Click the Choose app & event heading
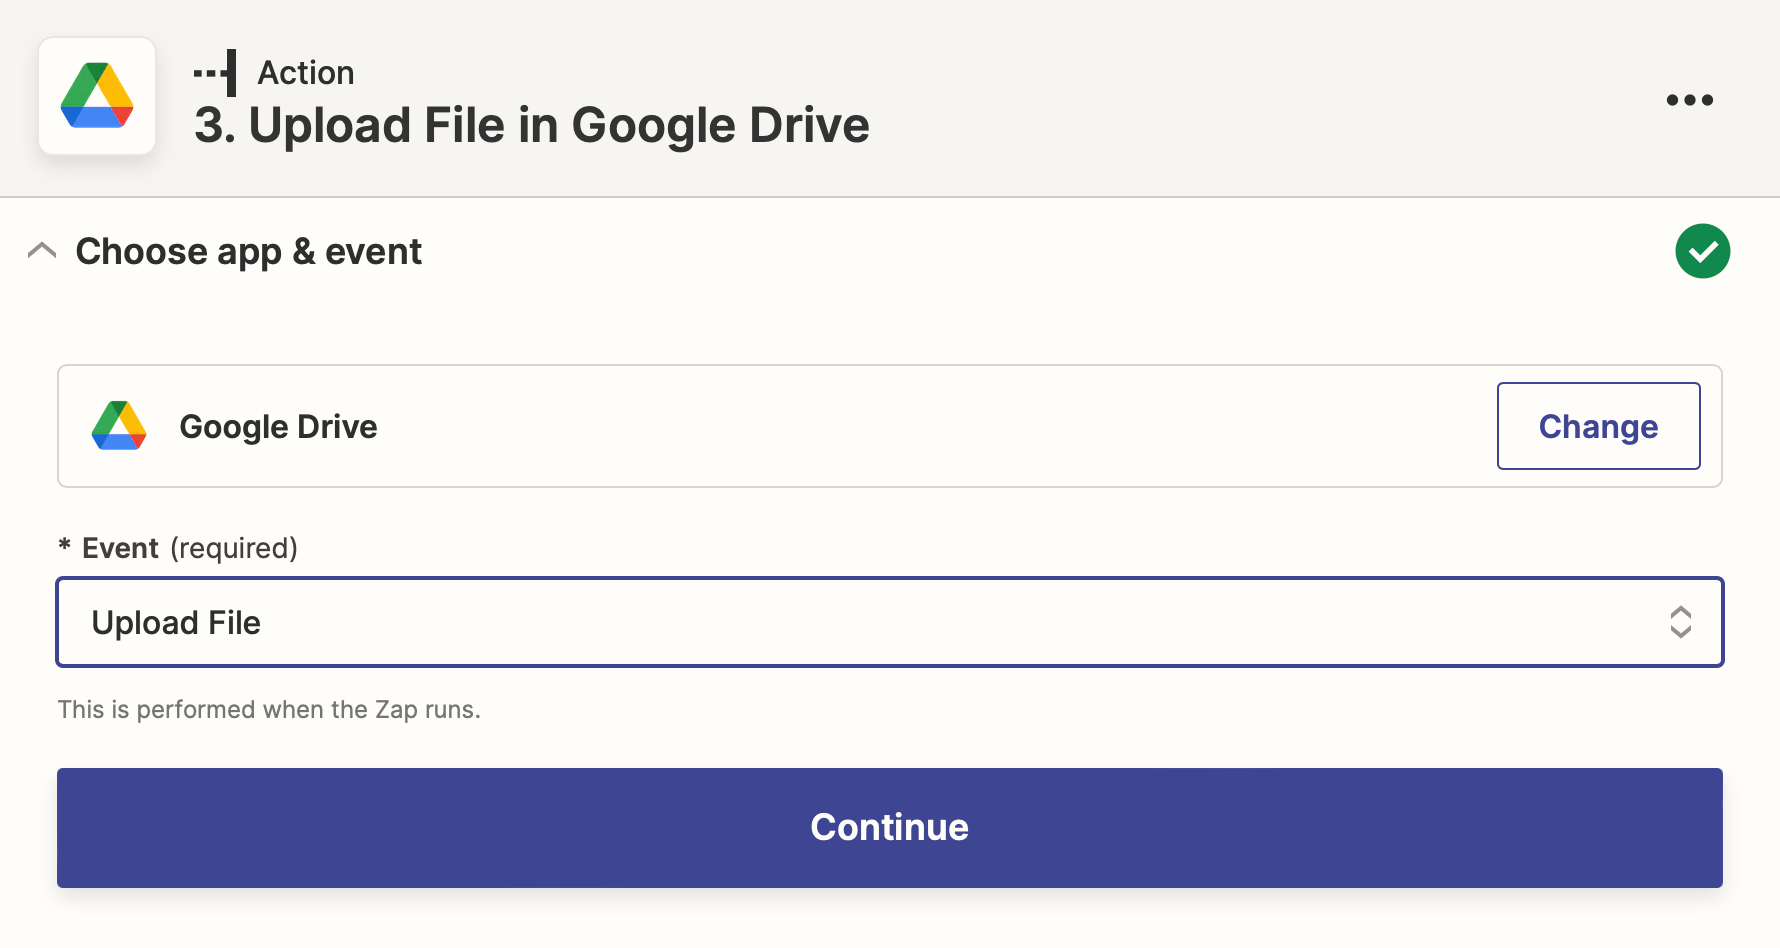This screenshot has width=1780, height=948. 249,252
